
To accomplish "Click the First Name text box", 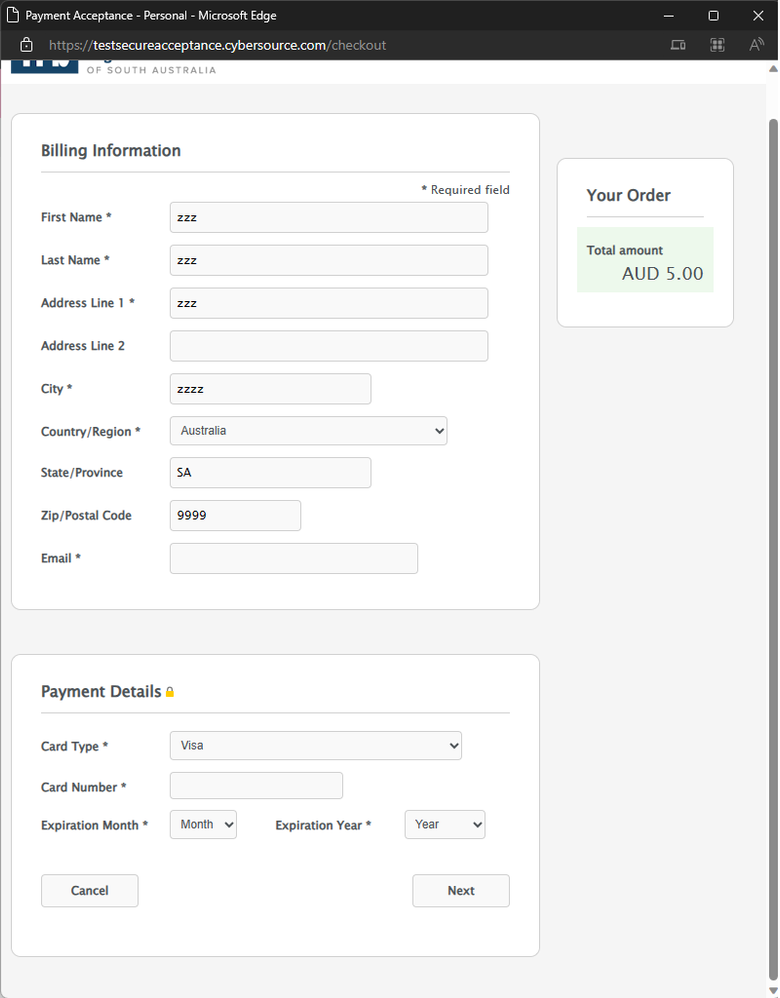I will pos(328,217).
